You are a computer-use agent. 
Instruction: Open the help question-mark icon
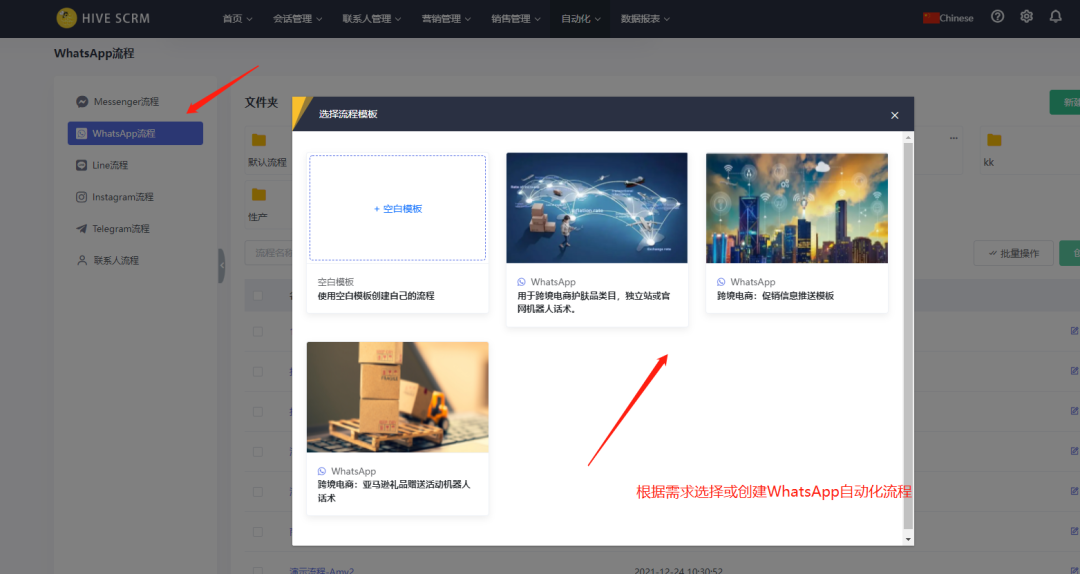997,17
